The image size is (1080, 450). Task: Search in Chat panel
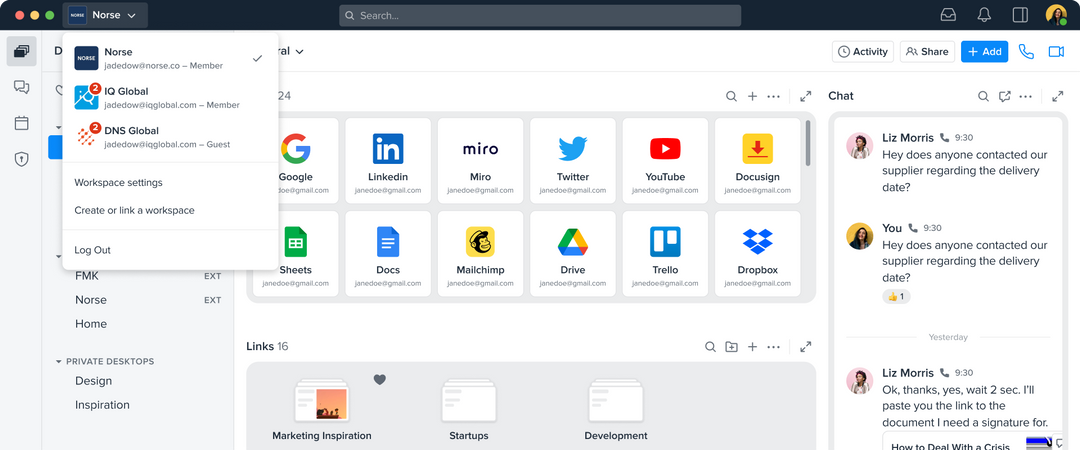click(x=984, y=96)
